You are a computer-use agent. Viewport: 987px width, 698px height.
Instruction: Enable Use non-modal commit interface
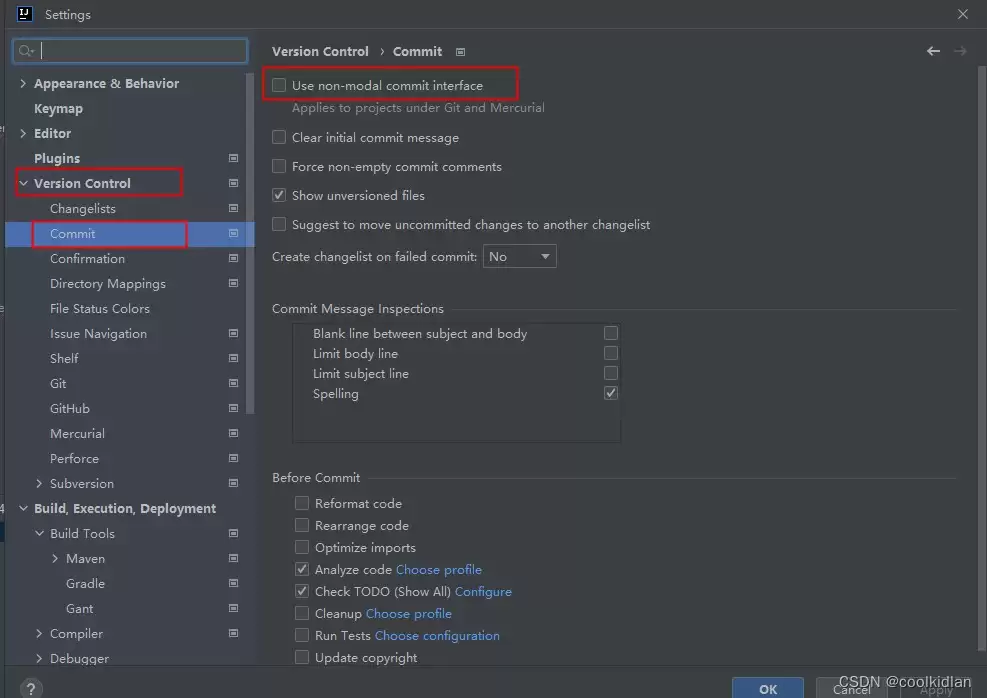coord(279,85)
